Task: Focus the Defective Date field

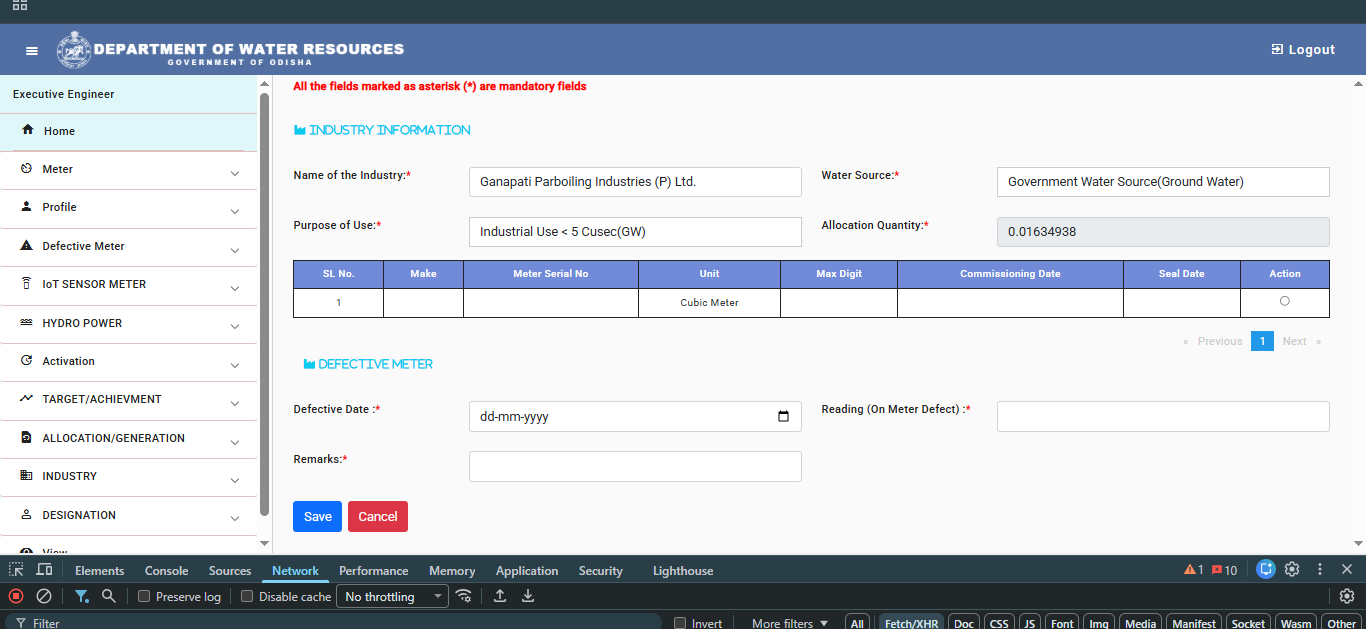Action: click(635, 417)
